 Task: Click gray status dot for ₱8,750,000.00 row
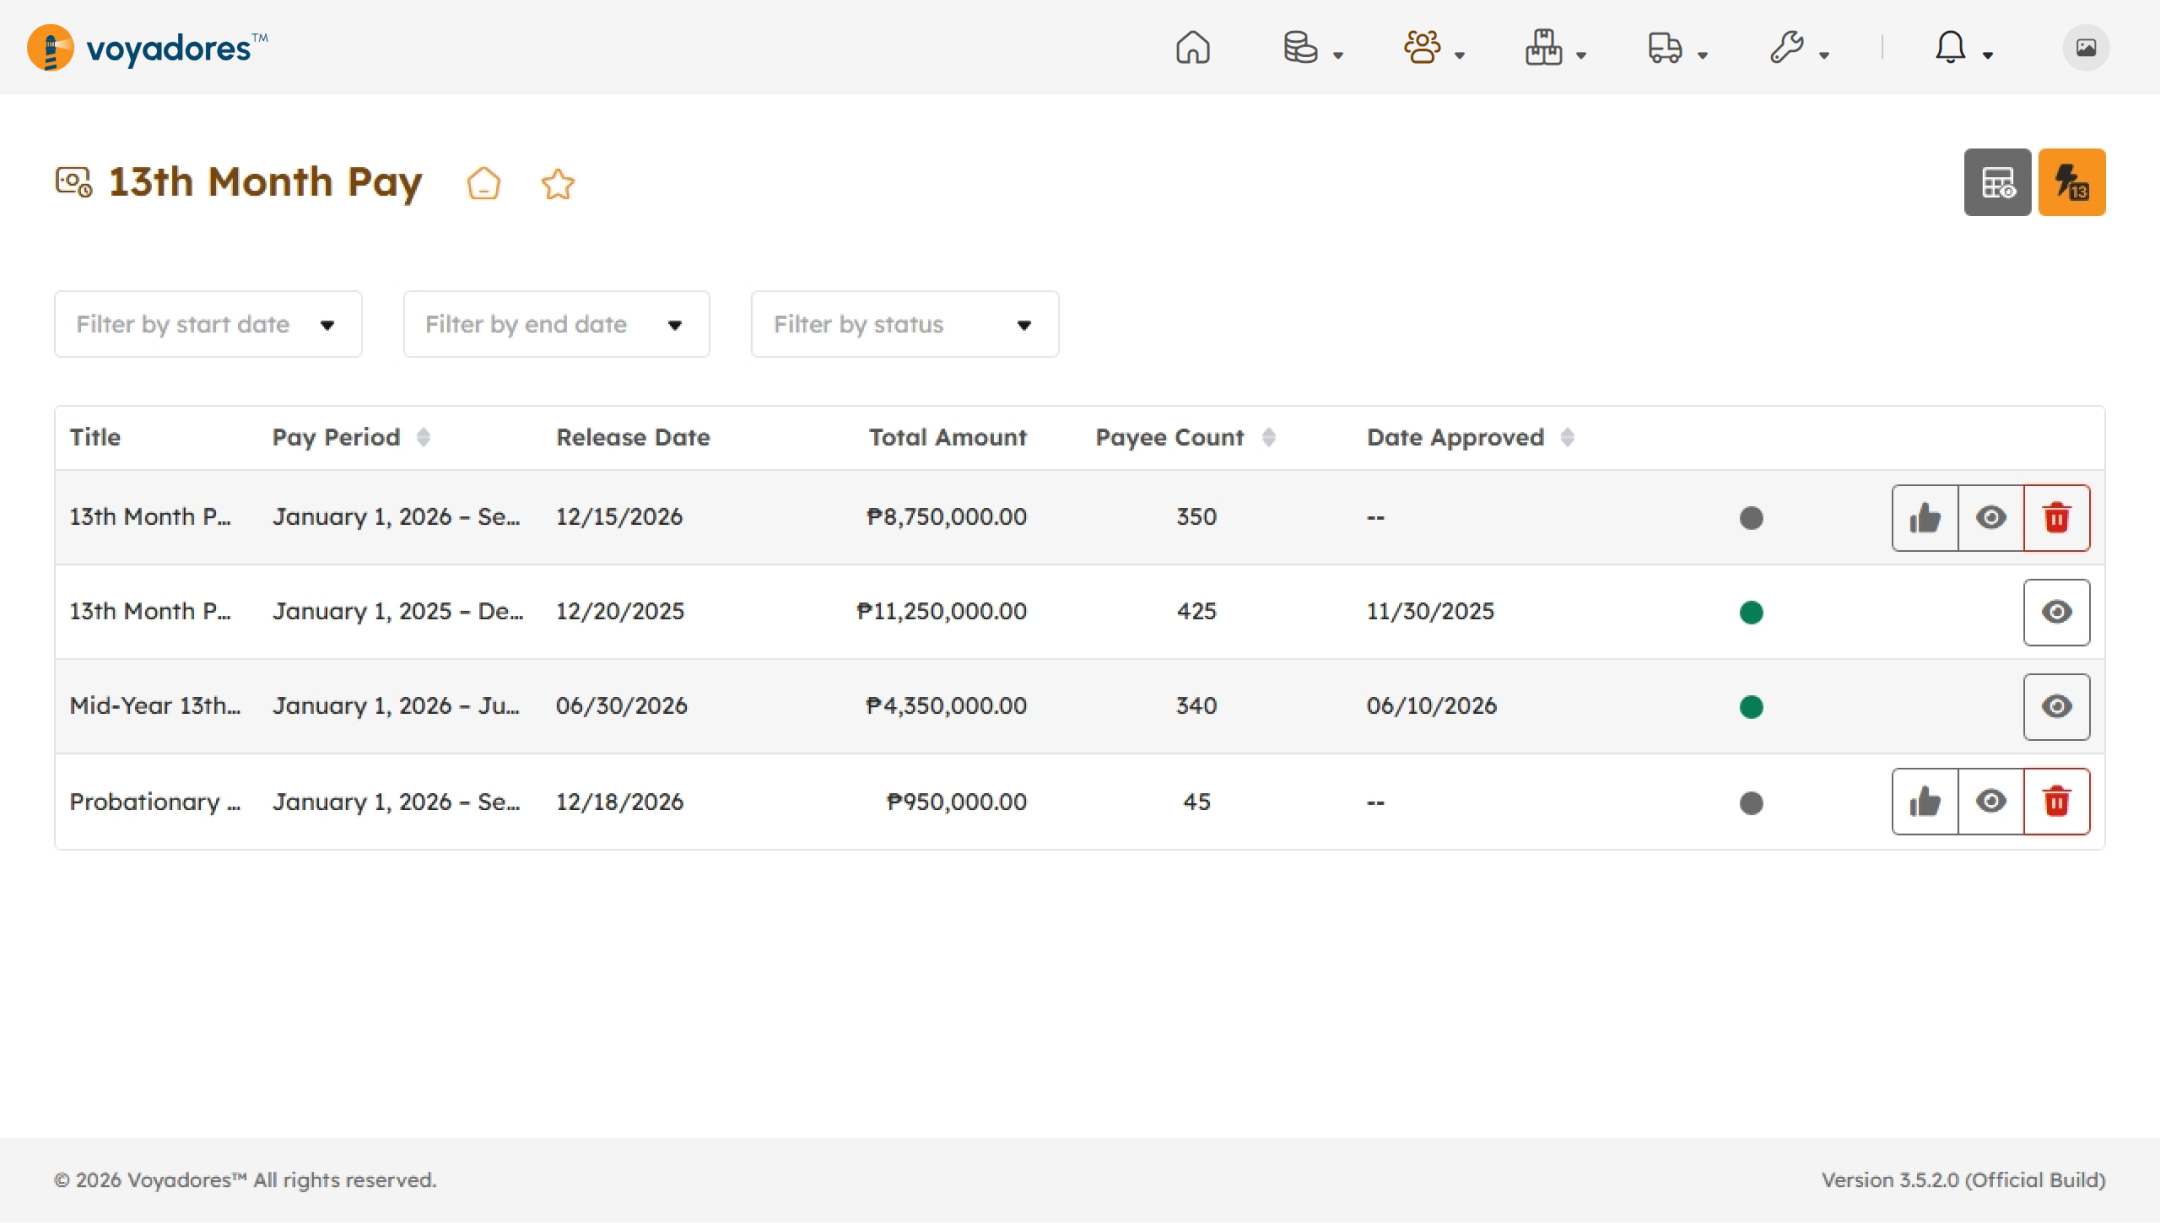pos(1751,518)
